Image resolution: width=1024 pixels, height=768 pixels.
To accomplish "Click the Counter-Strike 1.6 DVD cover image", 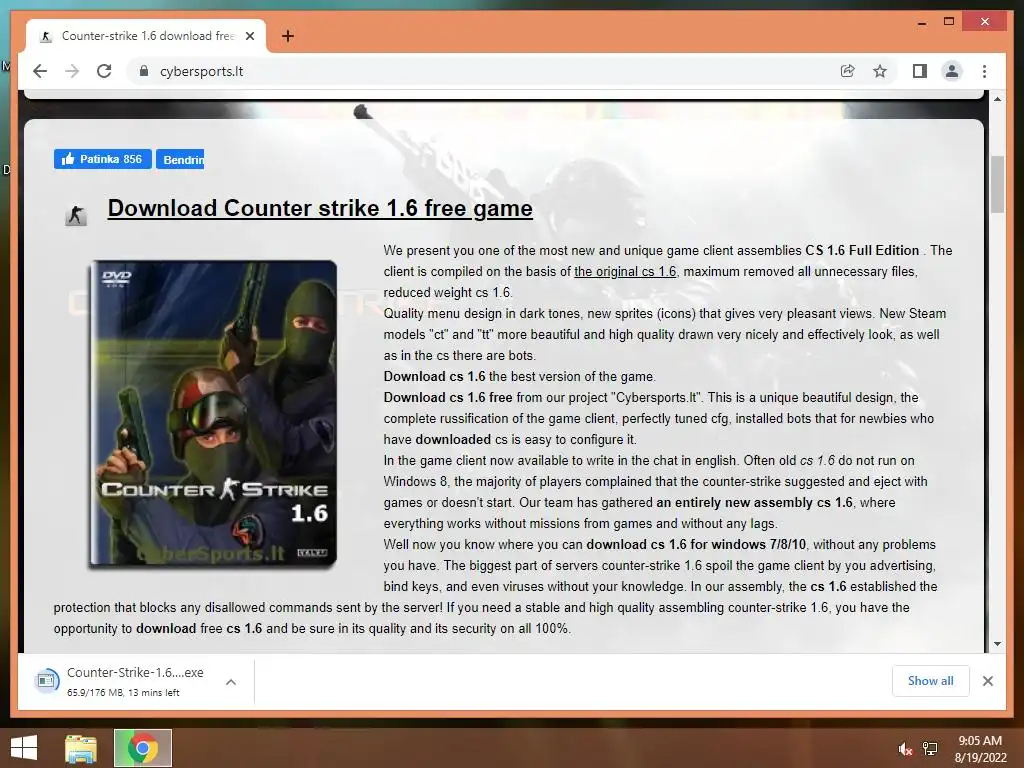I will click(214, 413).
